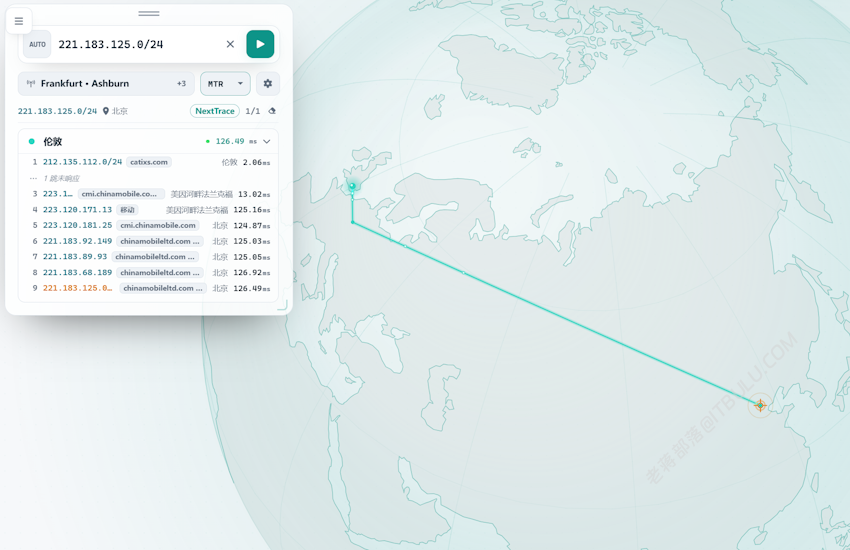Click the antenna icon in probe selector
Screen dimensions: 850x550
point(31,83)
